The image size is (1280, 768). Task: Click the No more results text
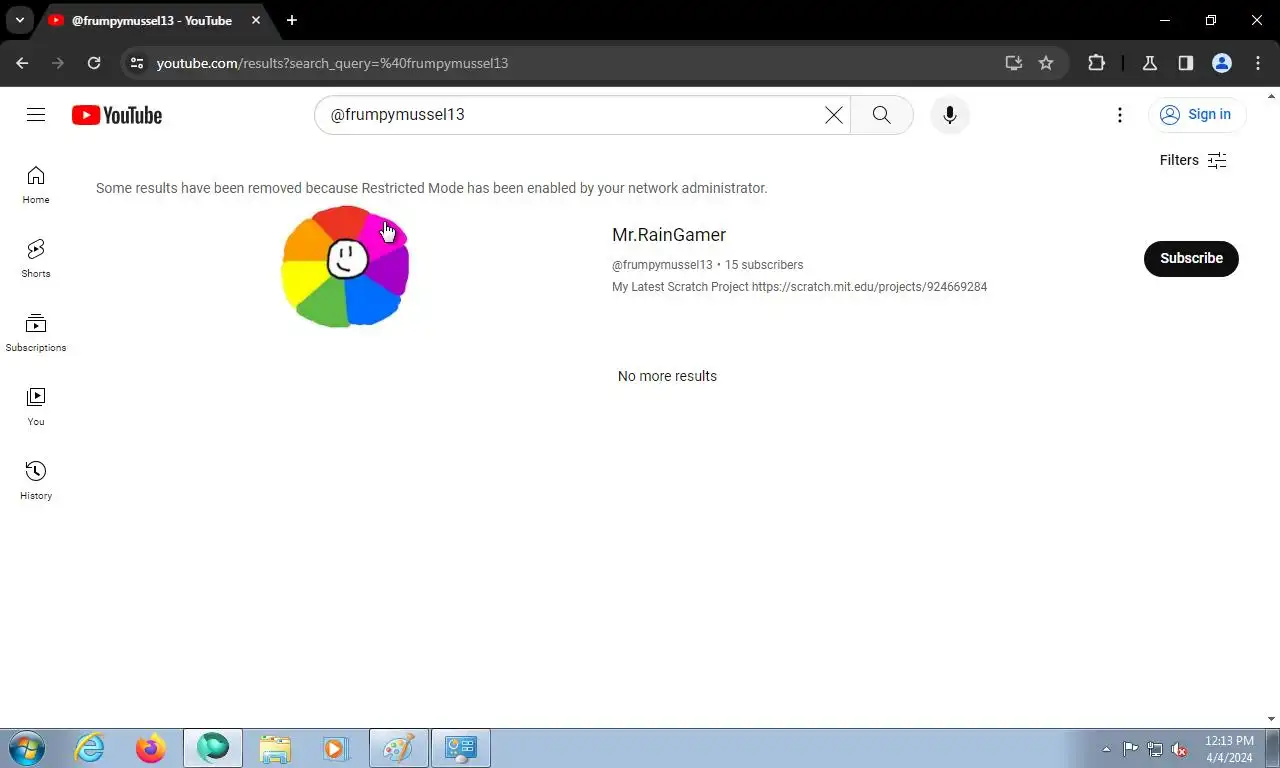pos(667,376)
